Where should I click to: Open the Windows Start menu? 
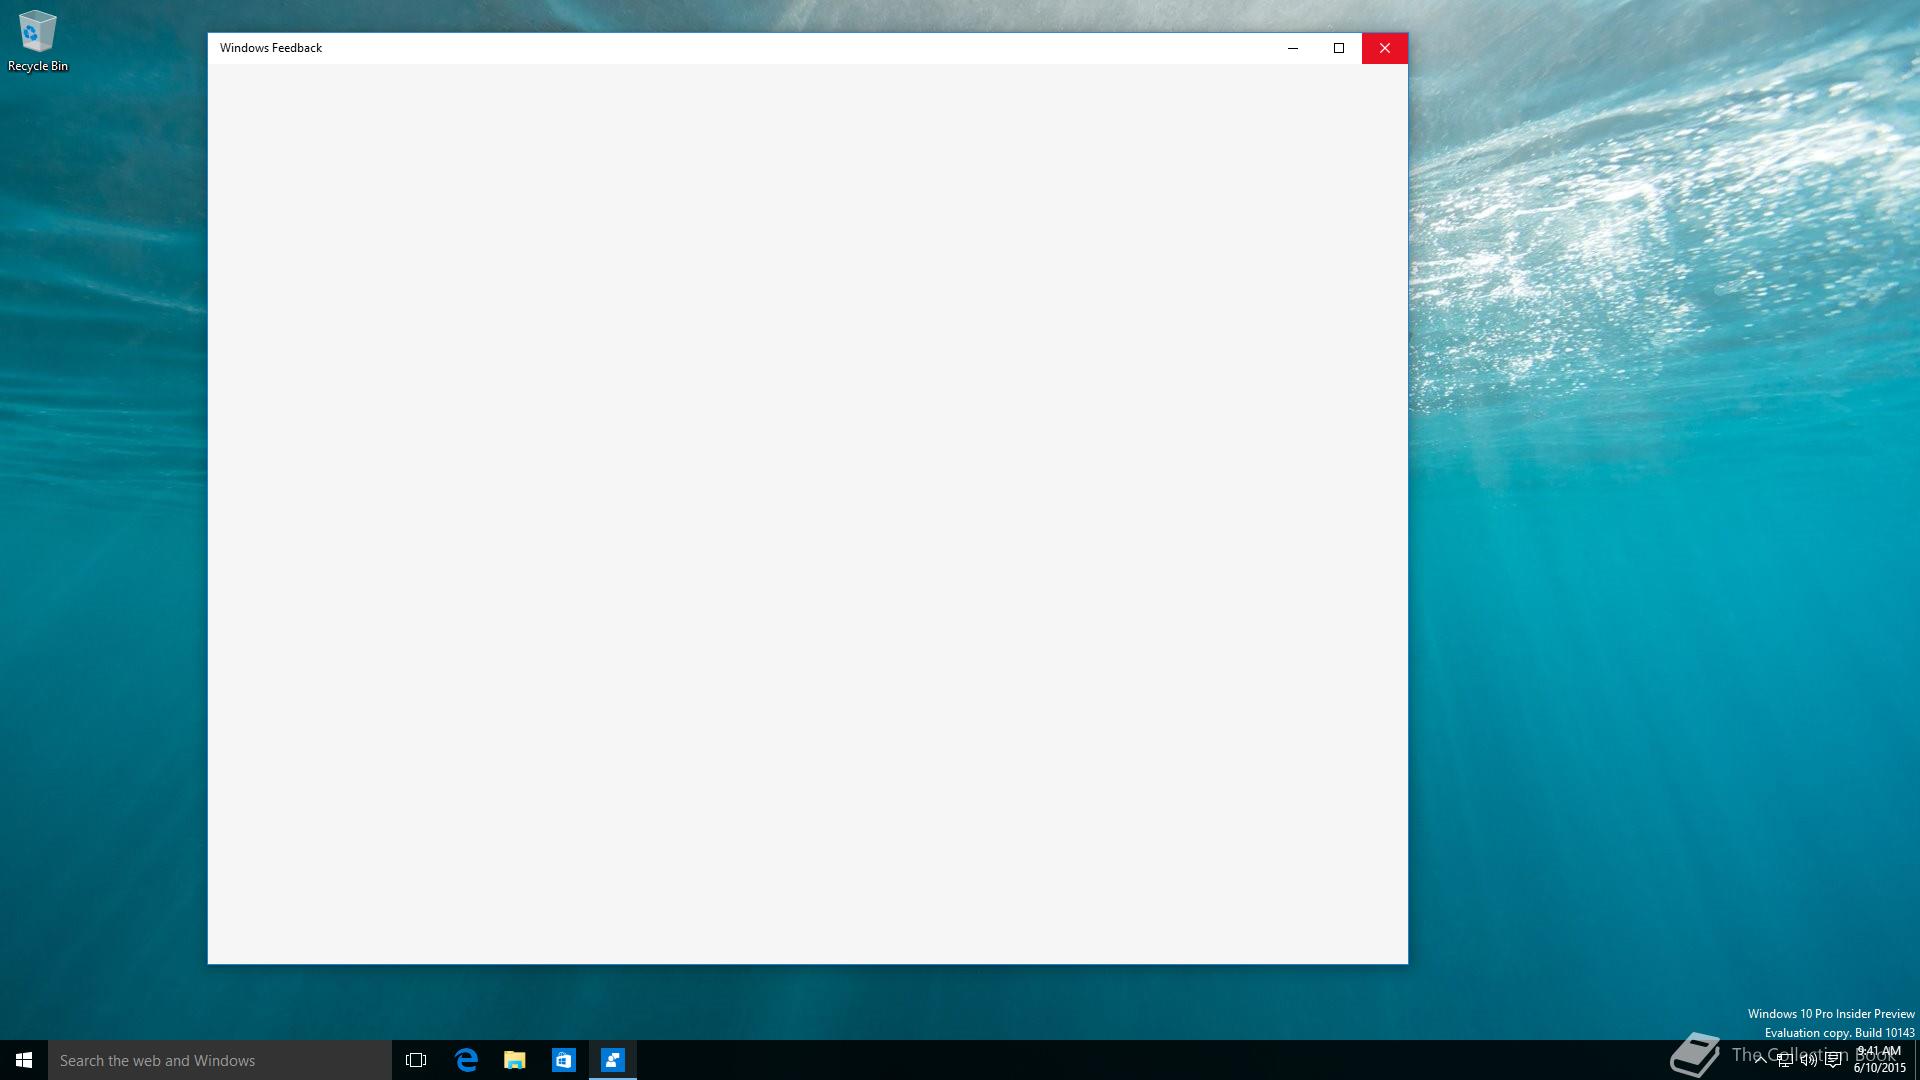coord(24,1060)
